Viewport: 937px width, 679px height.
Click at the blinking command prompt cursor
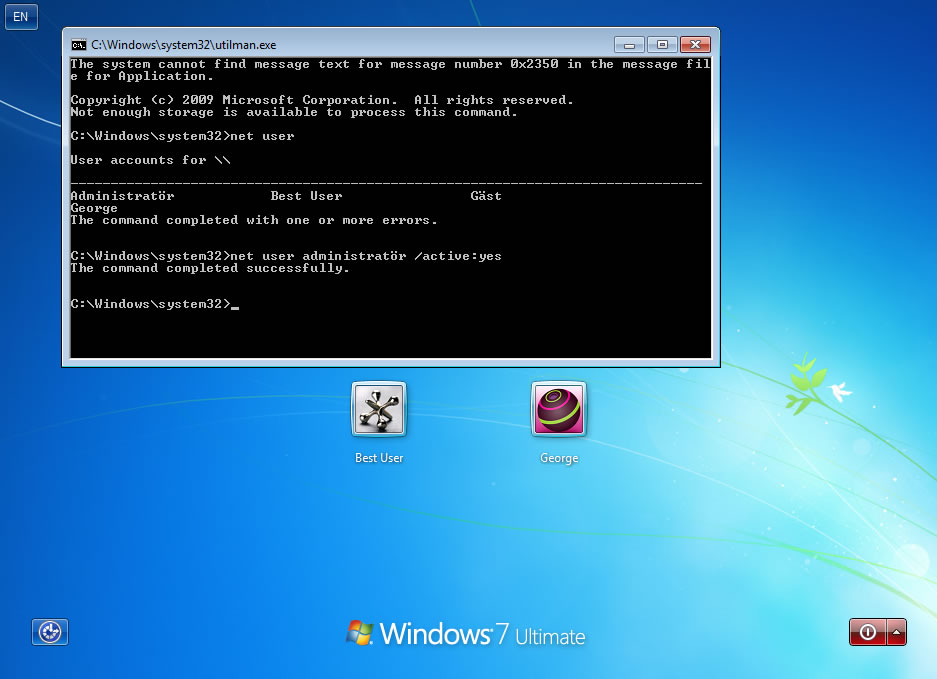[235, 307]
